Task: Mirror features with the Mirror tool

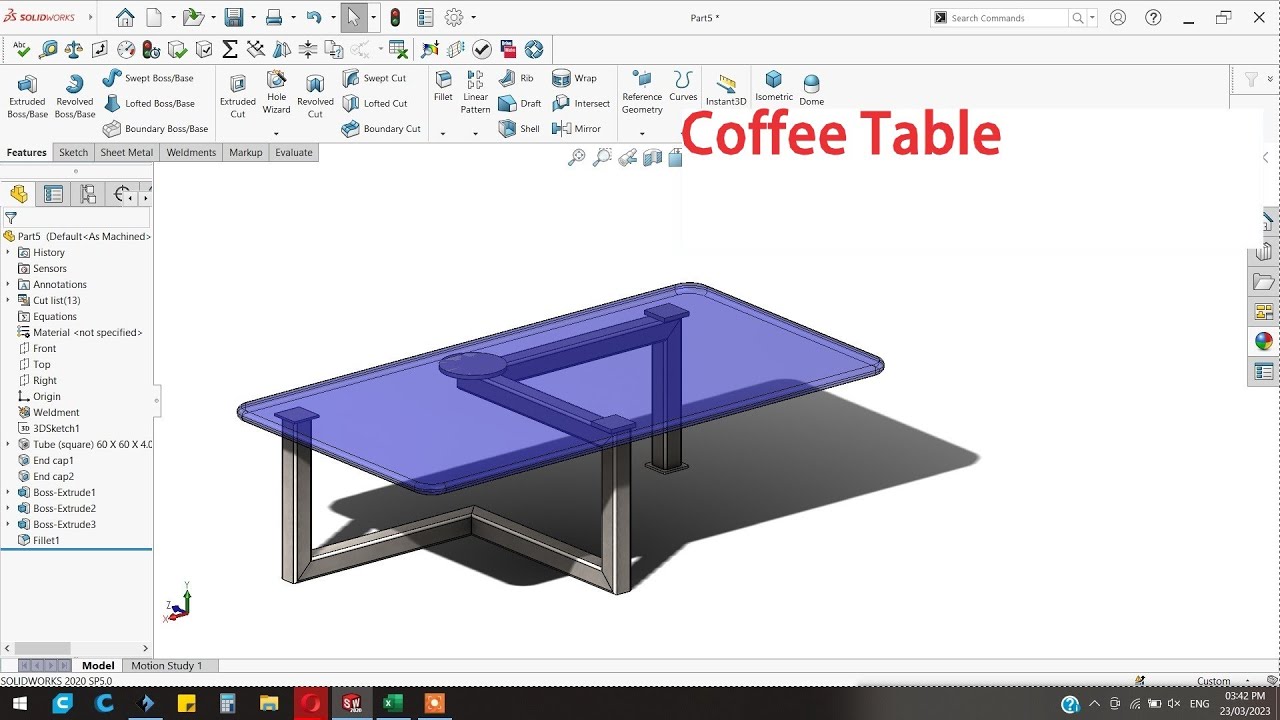Action: (x=577, y=129)
